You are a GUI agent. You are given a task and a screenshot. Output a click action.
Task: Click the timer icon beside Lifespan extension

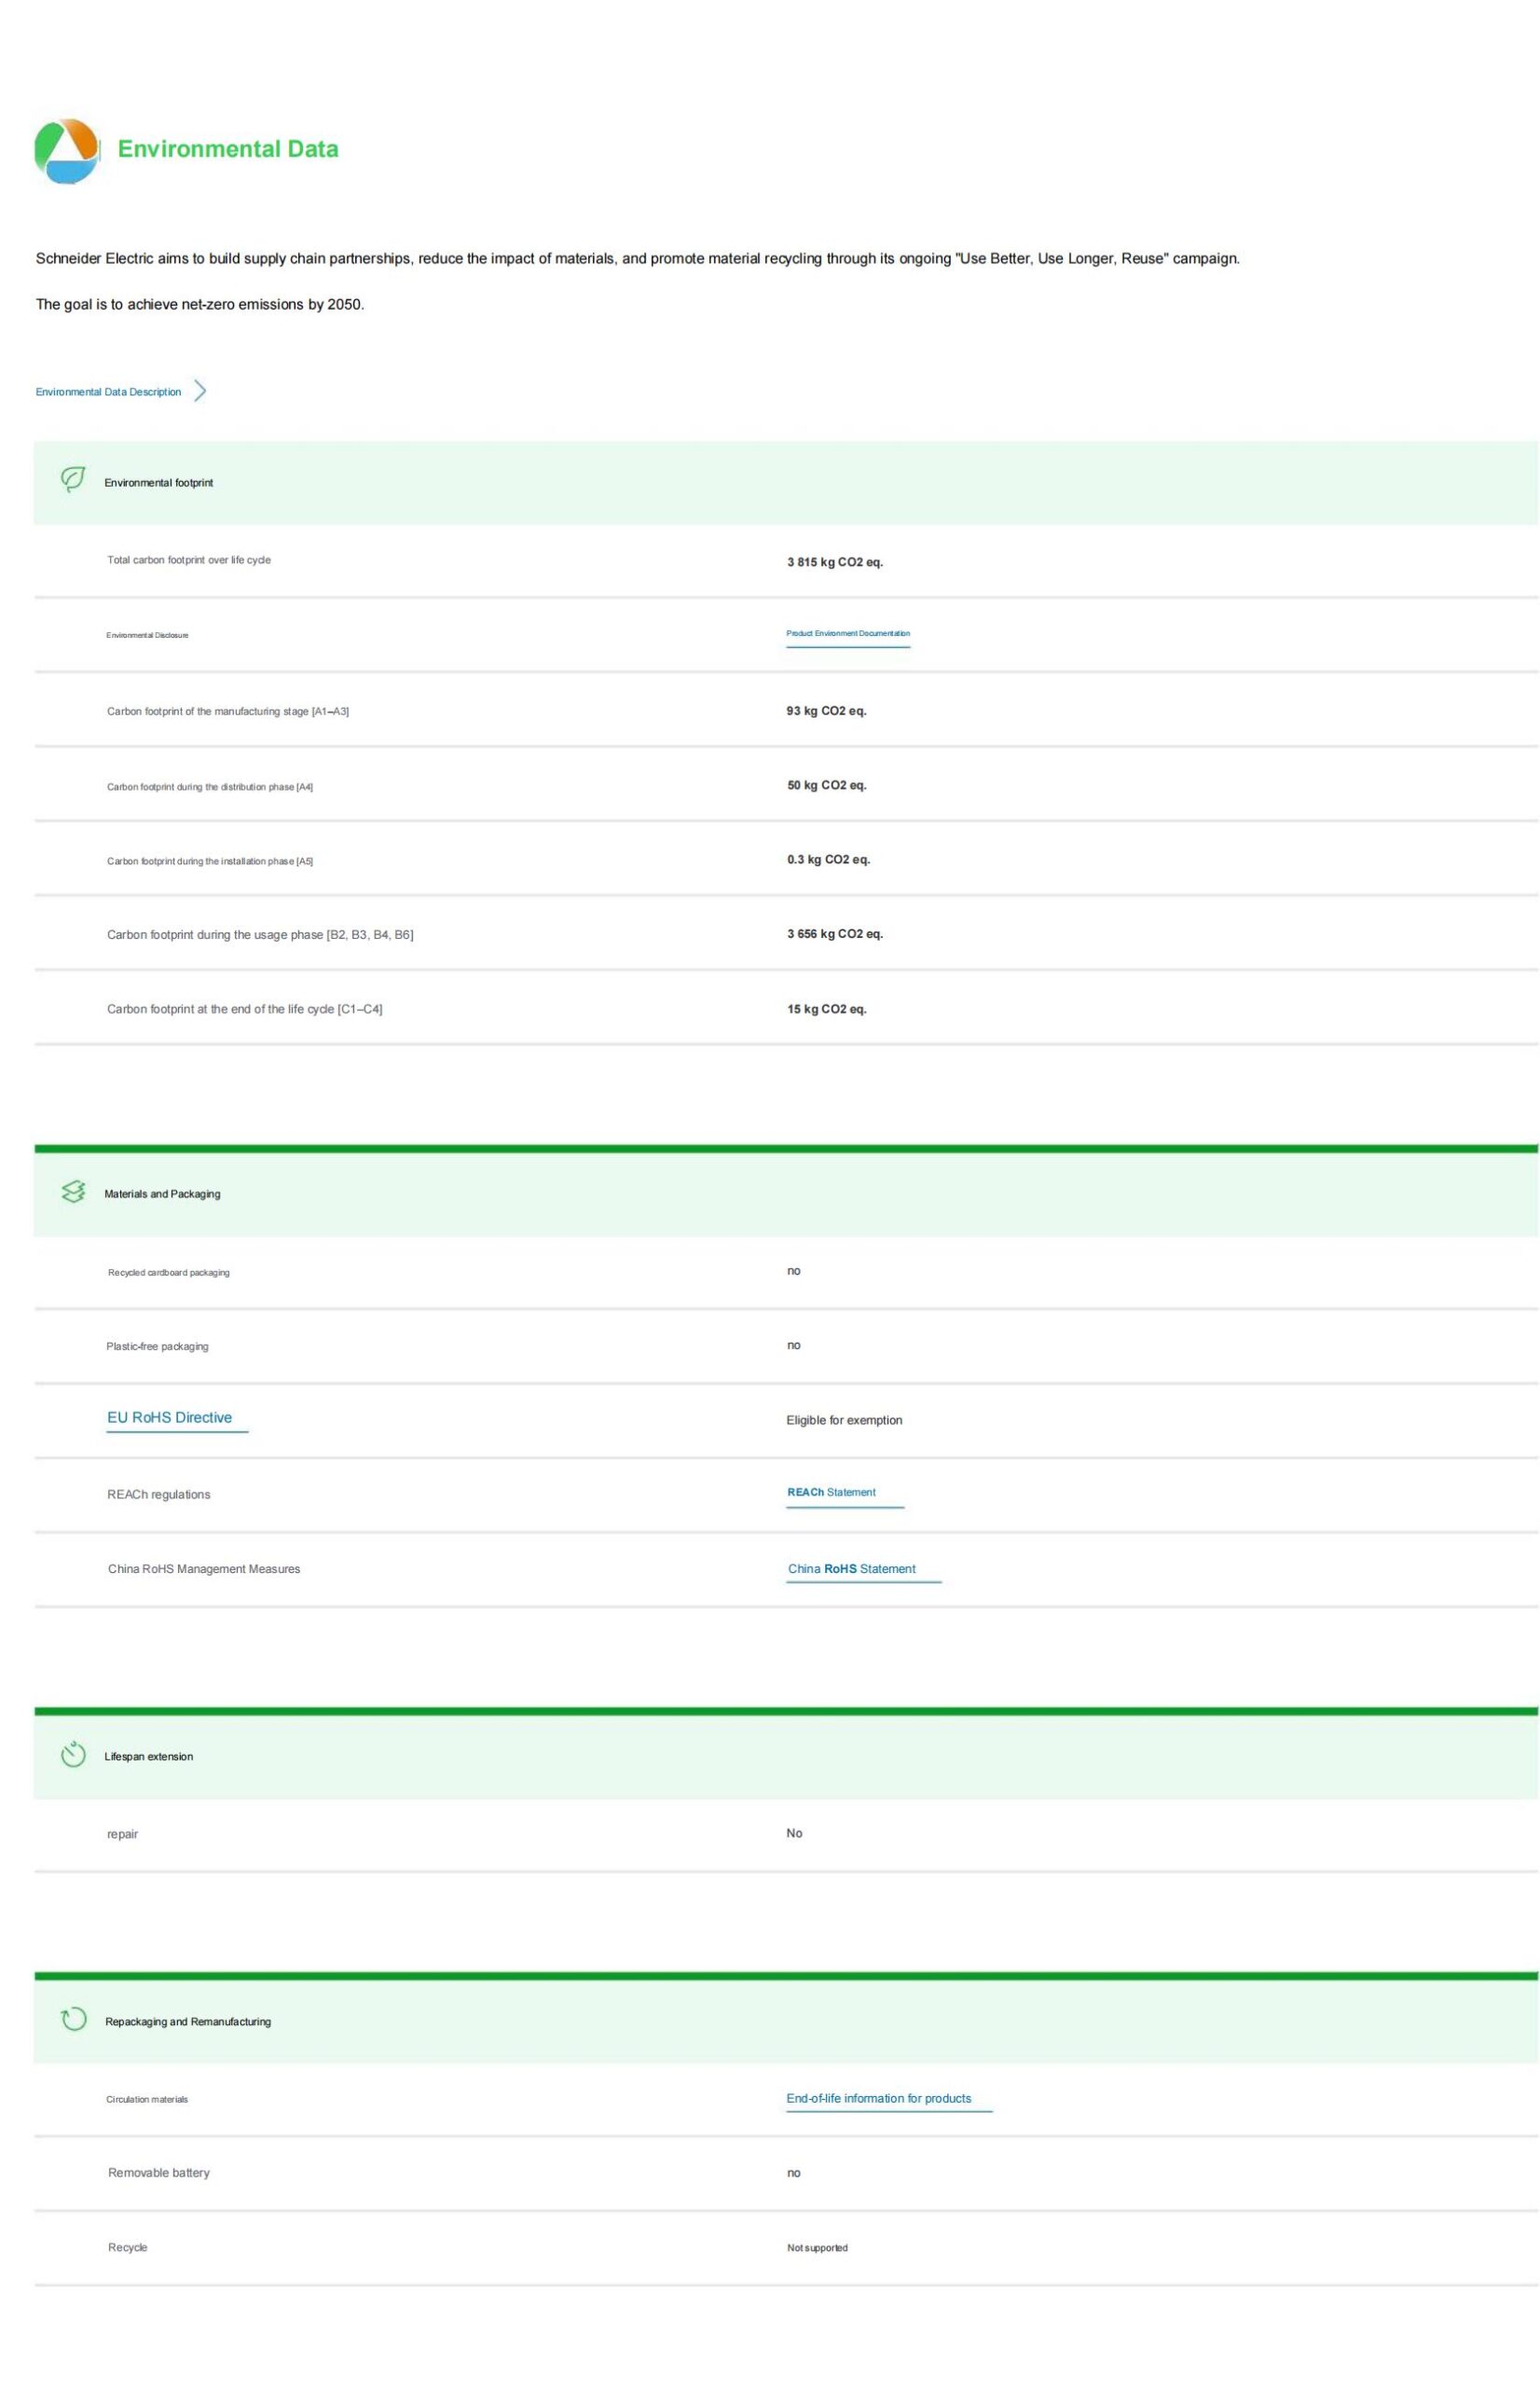[73, 1755]
